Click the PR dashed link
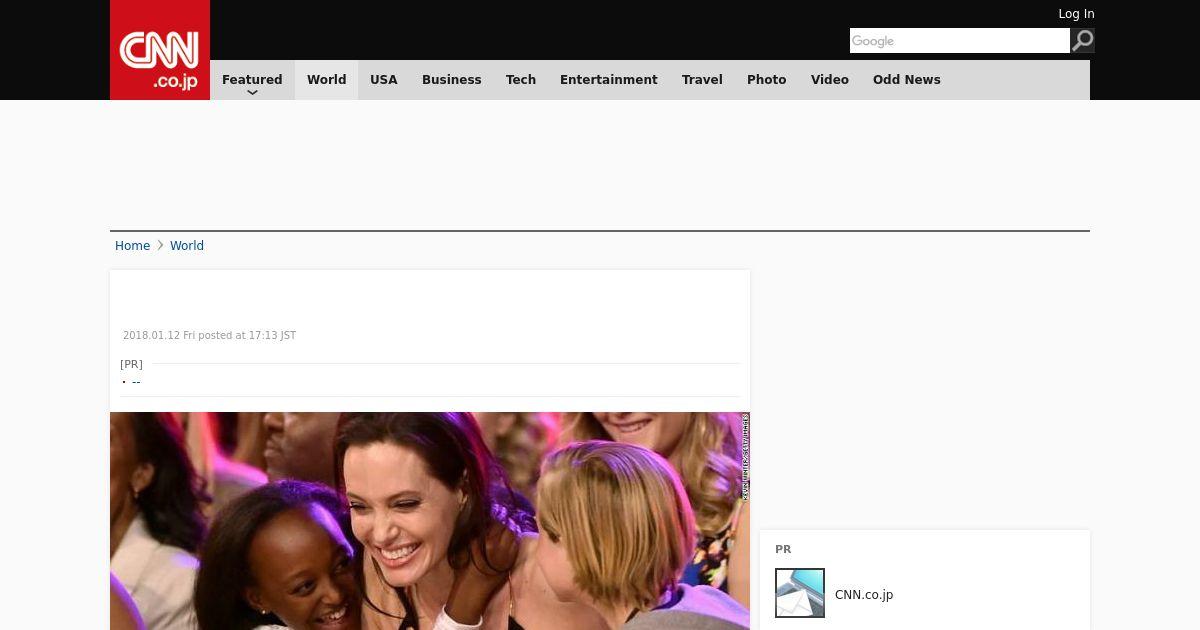This screenshot has height=630, width=1200. click(136, 382)
